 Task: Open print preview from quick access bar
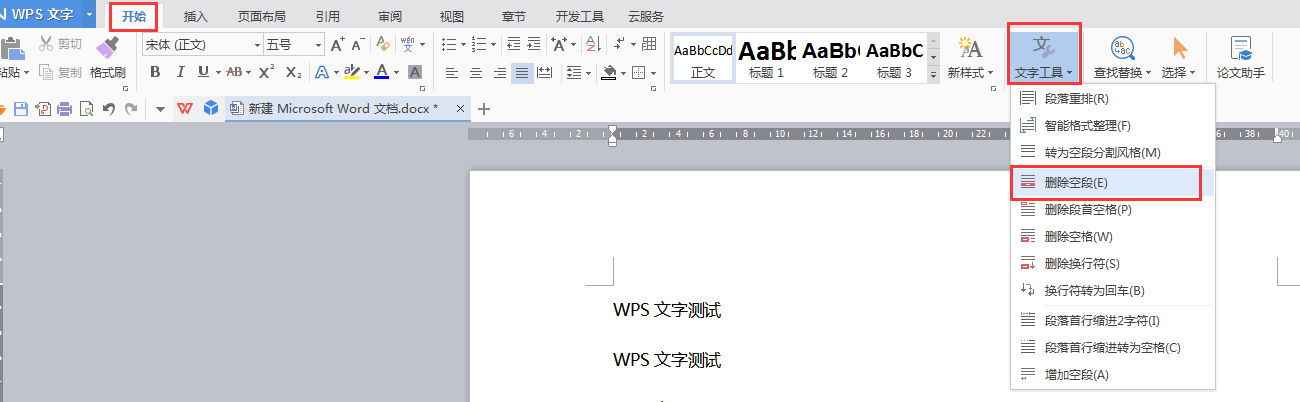pyautogui.click(x=86, y=108)
